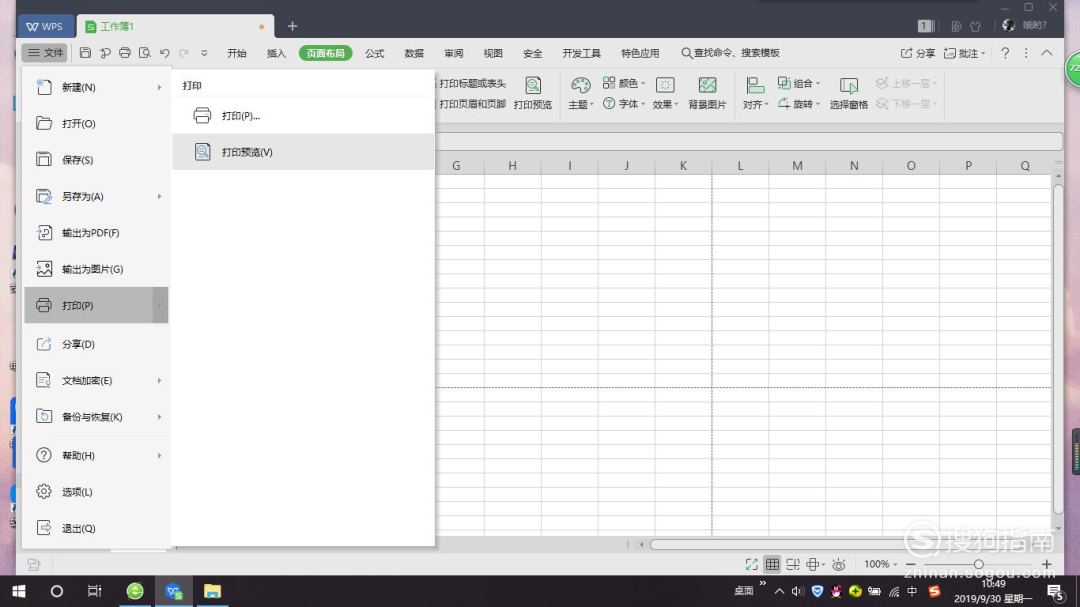Click the Cortana search circle

[56, 591]
